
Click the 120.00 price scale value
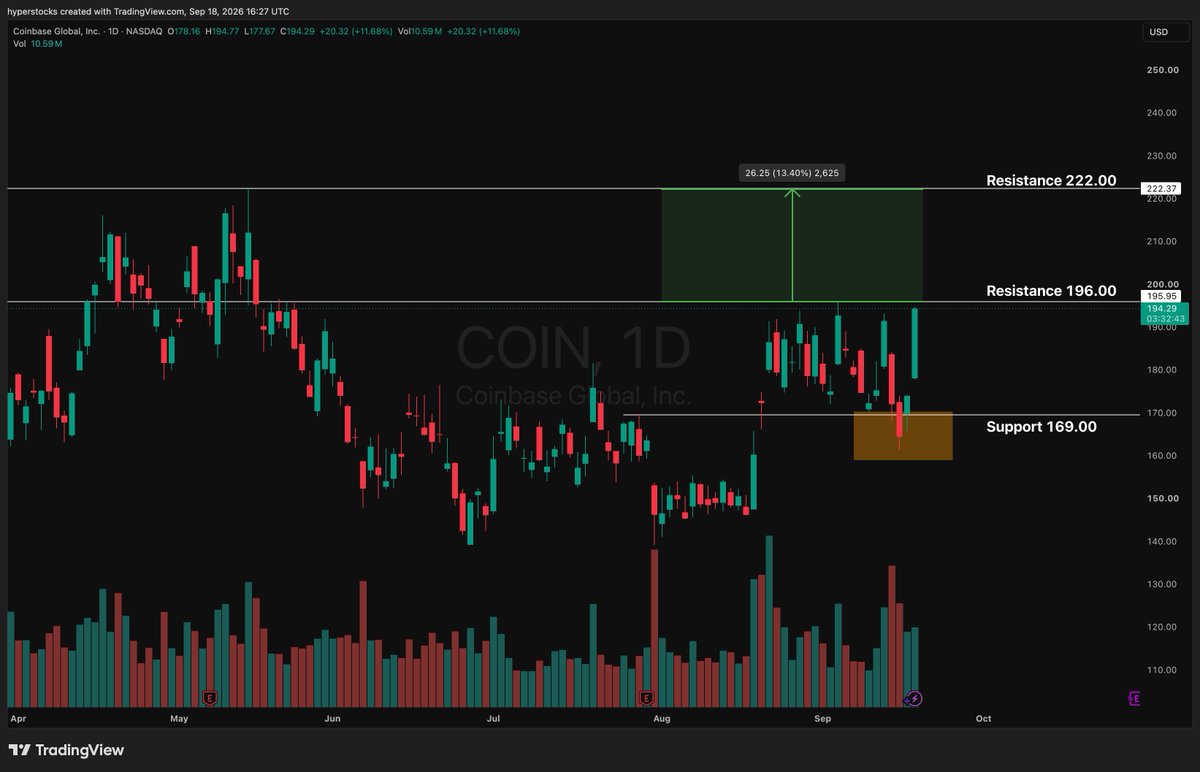(x=1162, y=627)
